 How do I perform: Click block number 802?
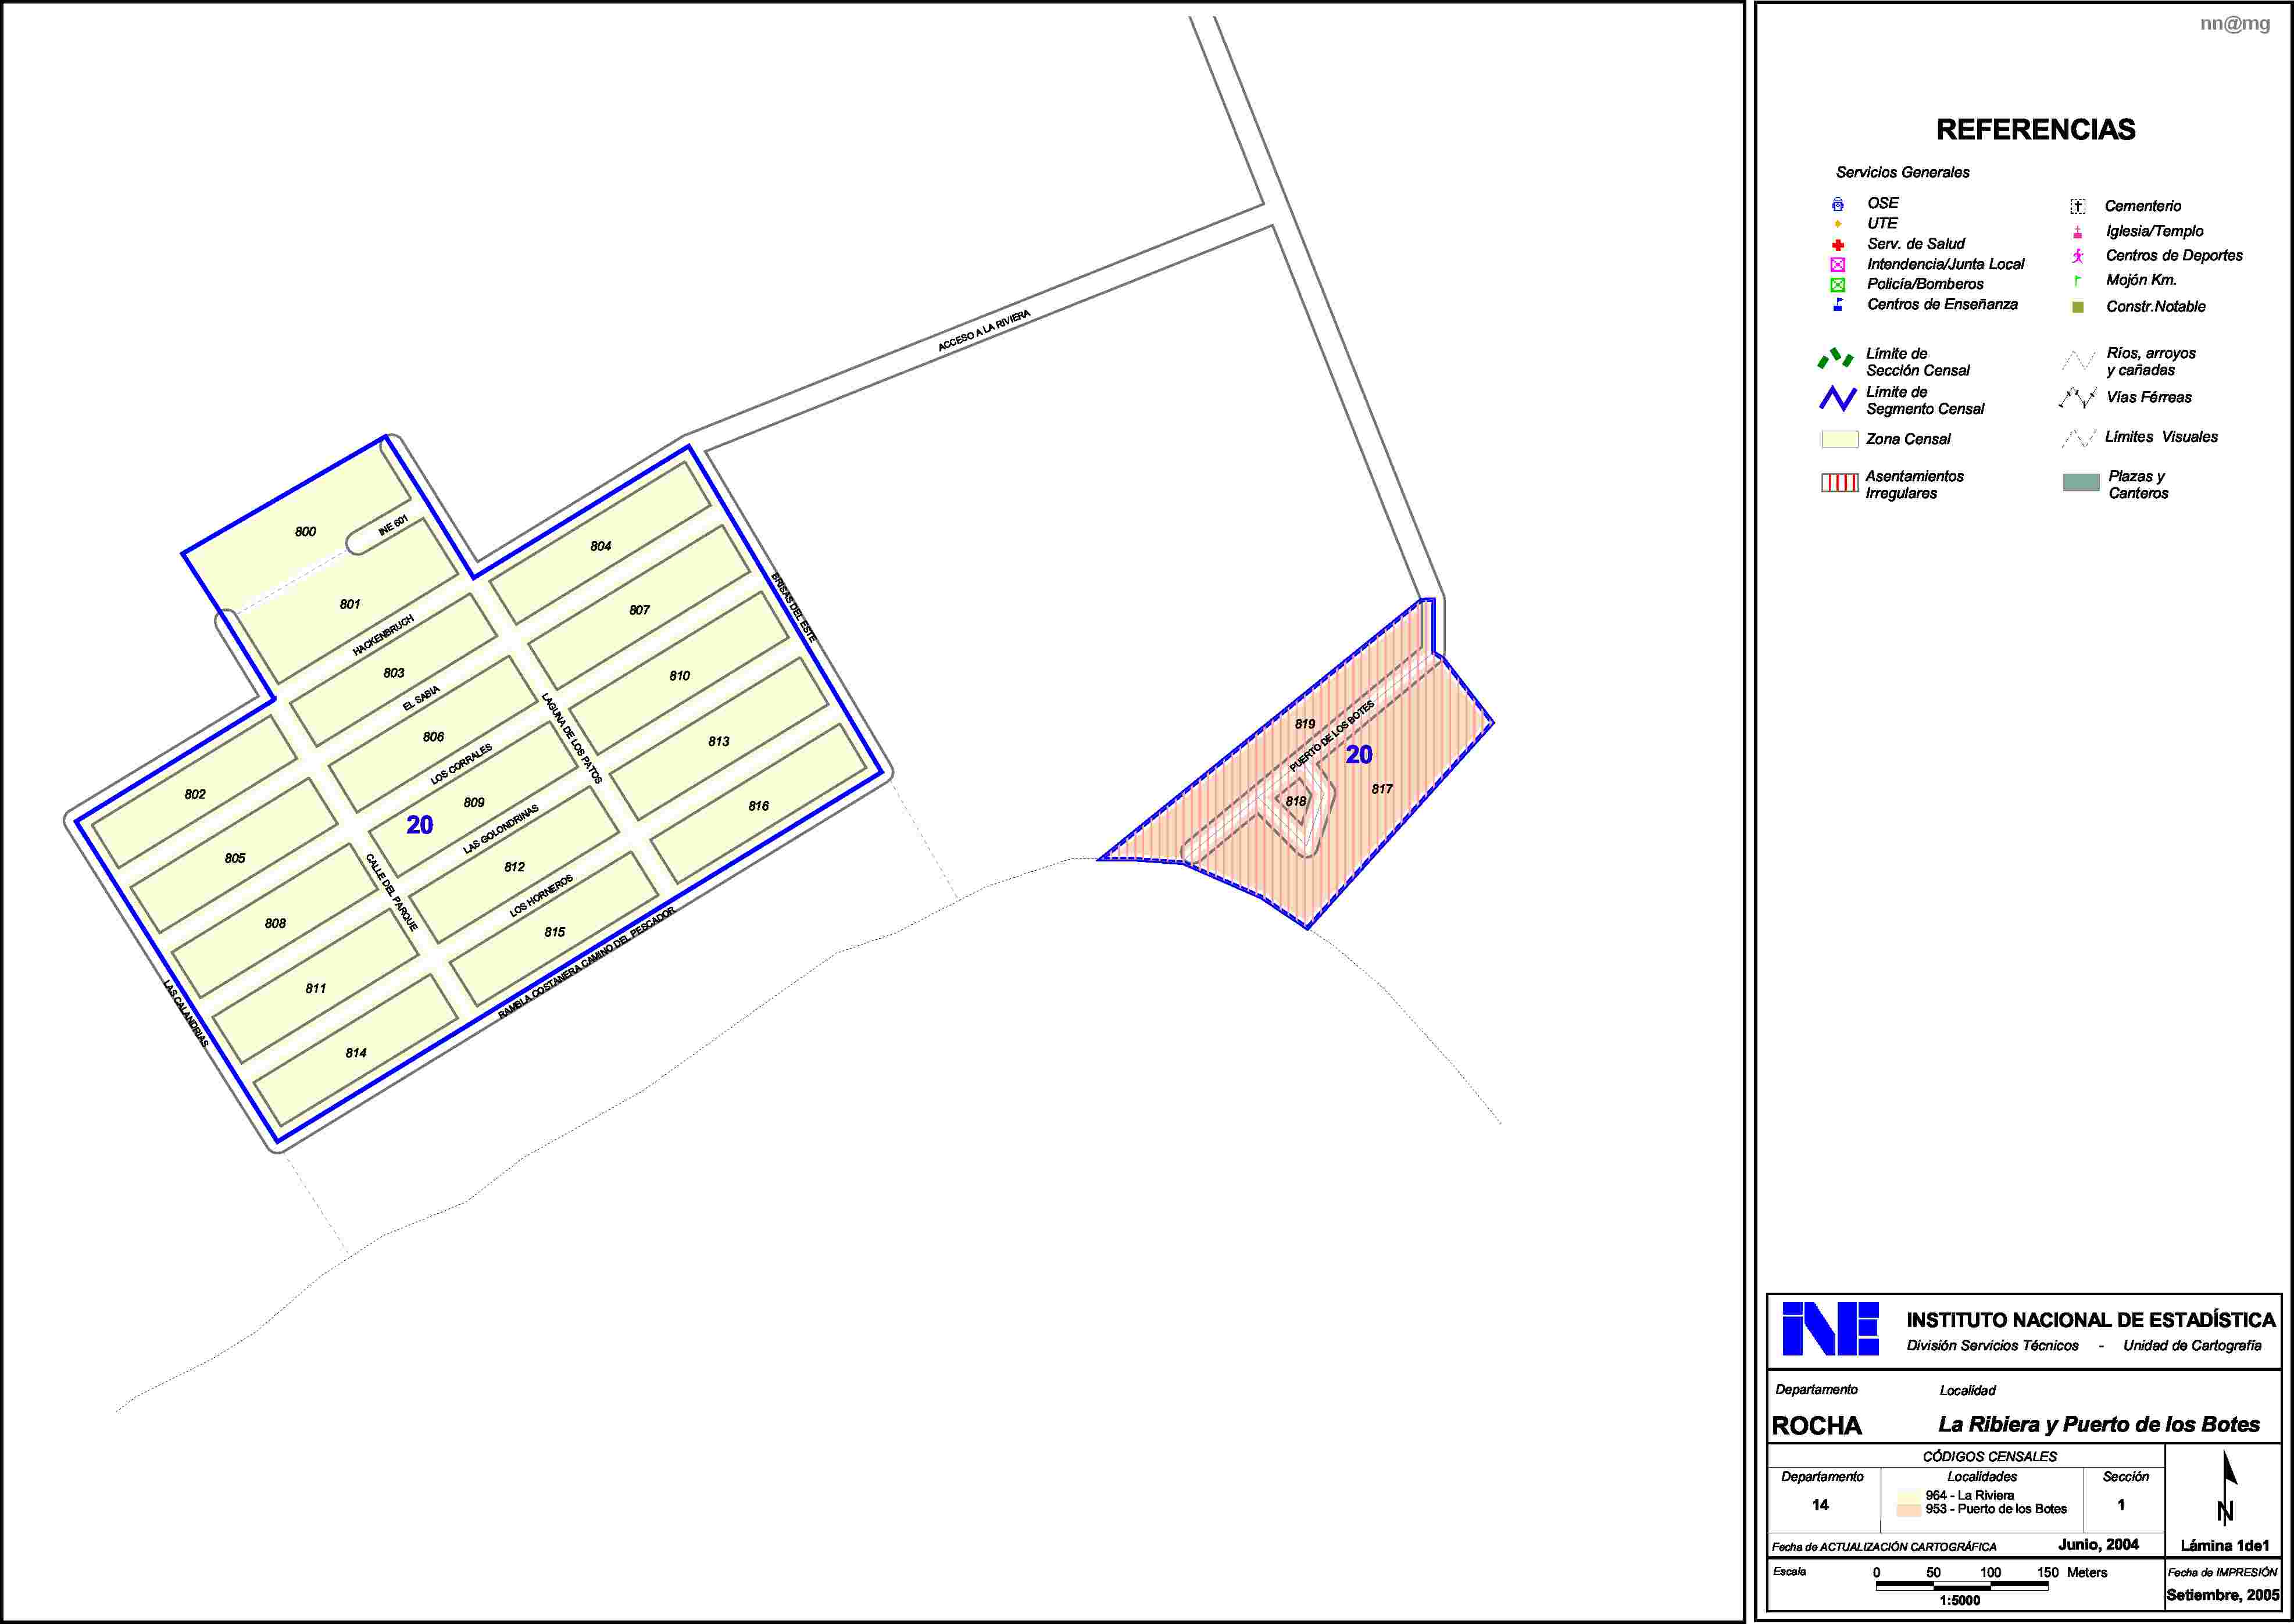(195, 794)
